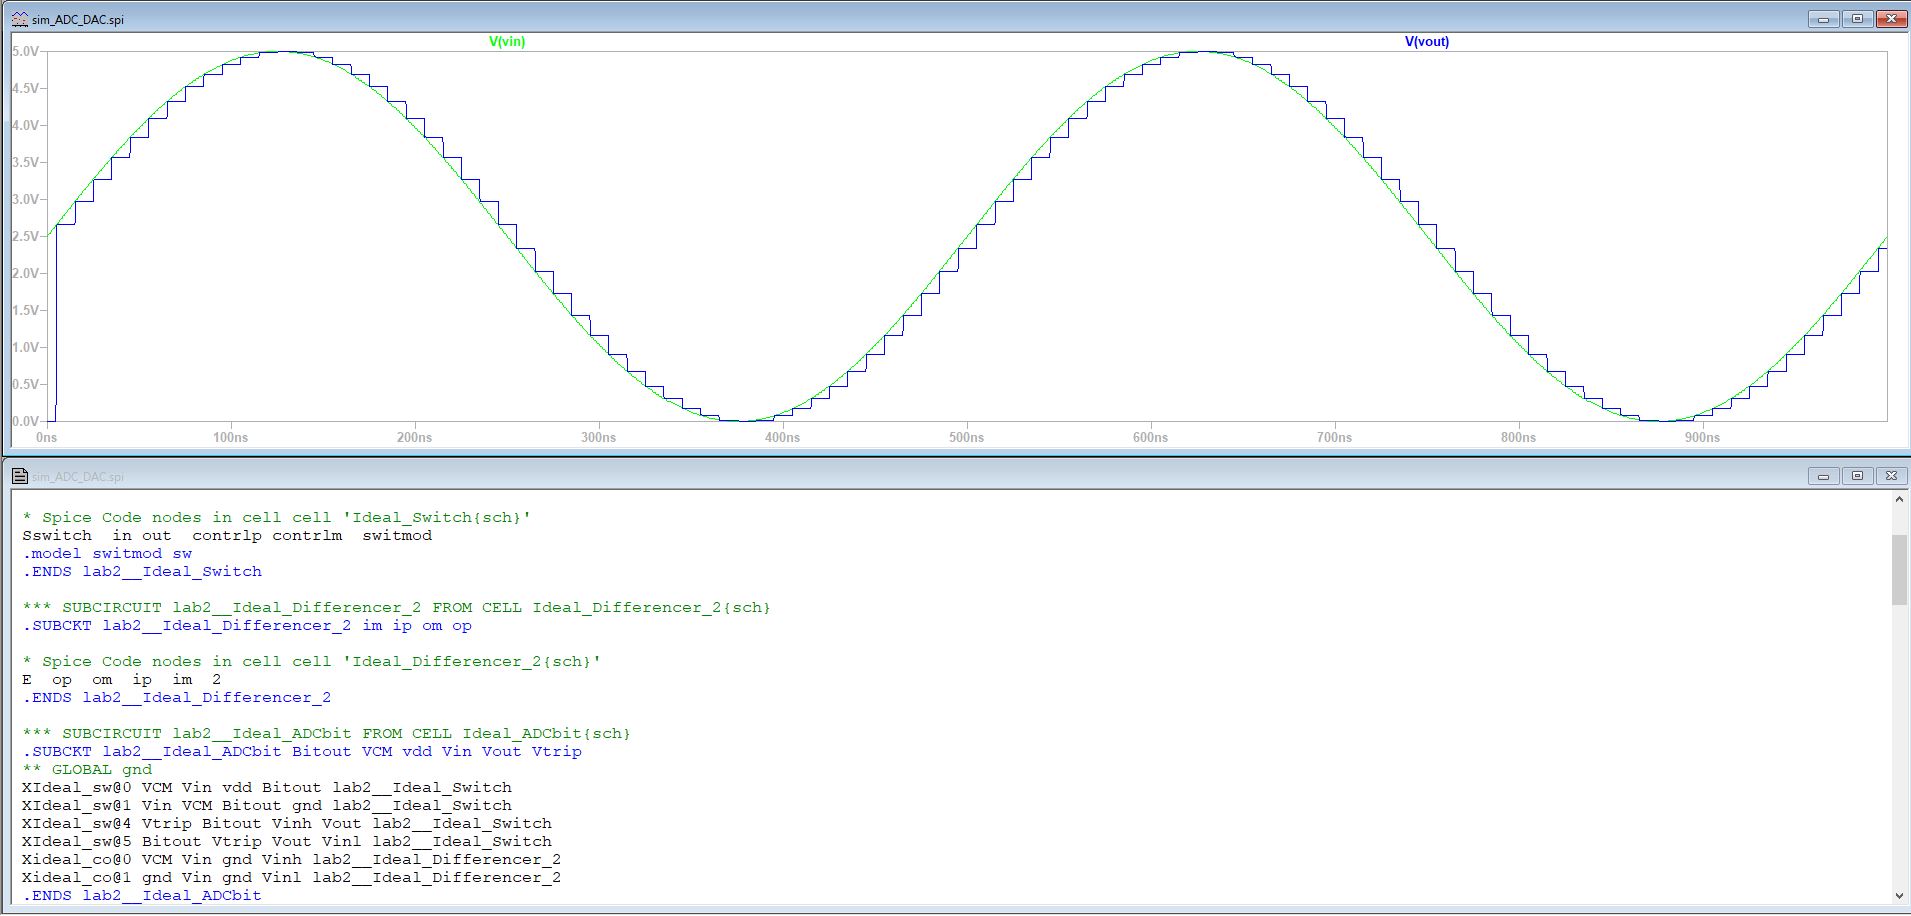Click the V(vin) green trace label
1911x916 pixels.
pos(507,42)
